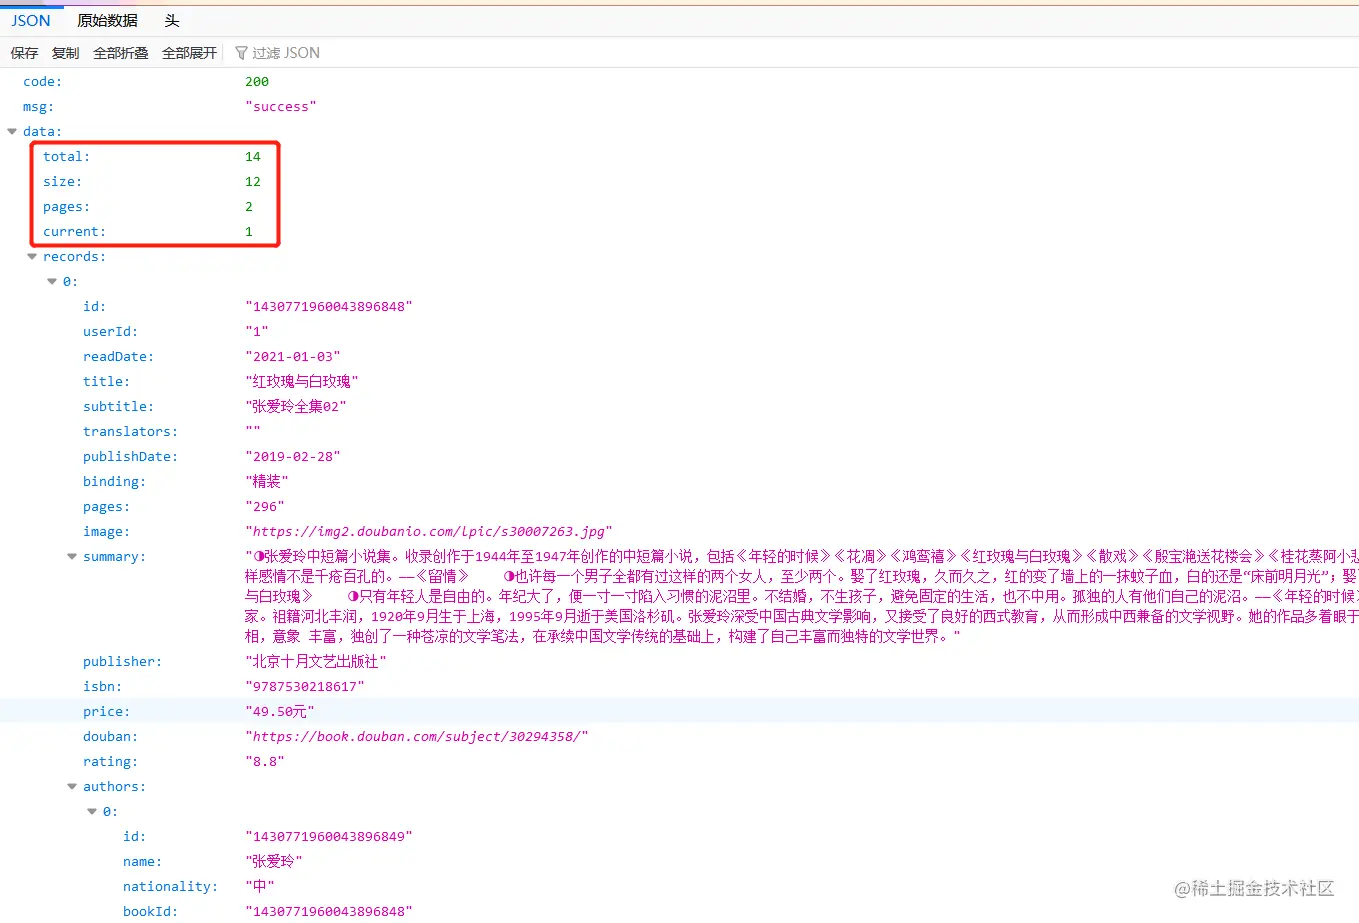Select the total value 14
Image resolution: width=1359 pixels, height=923 pixels.
[x=253, y=157]
